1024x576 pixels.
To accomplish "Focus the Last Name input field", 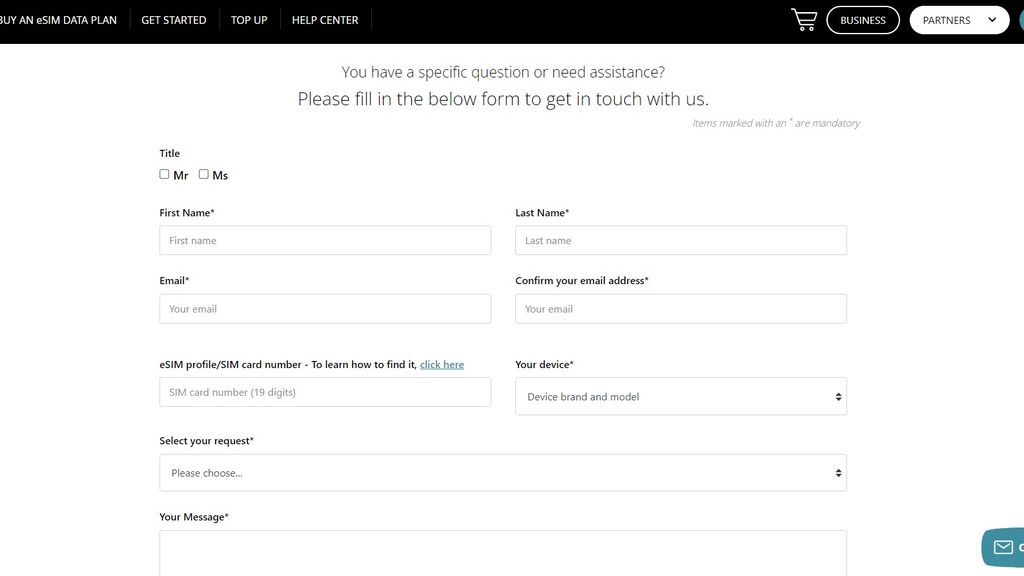I will [681, 240].
